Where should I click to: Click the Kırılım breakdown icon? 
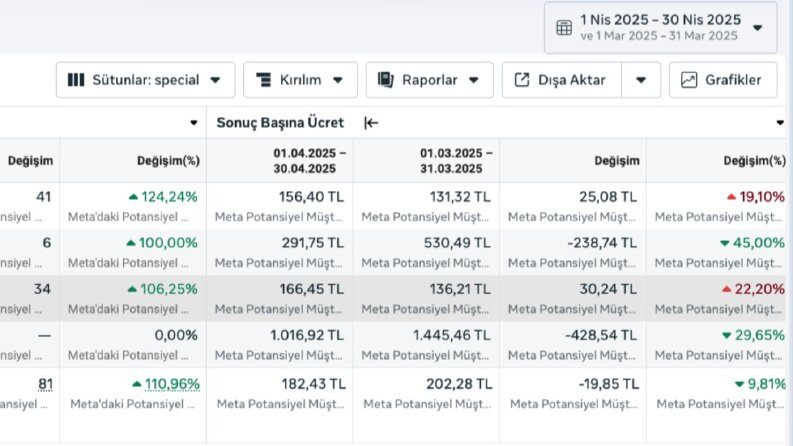263,80
